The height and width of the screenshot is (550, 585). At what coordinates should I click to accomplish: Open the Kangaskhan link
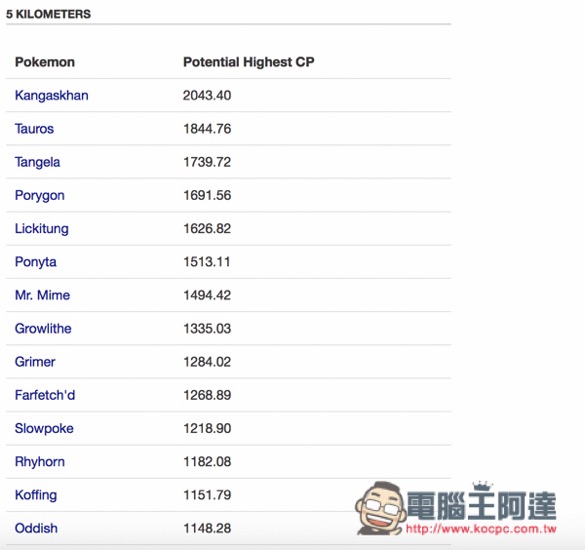51,96
